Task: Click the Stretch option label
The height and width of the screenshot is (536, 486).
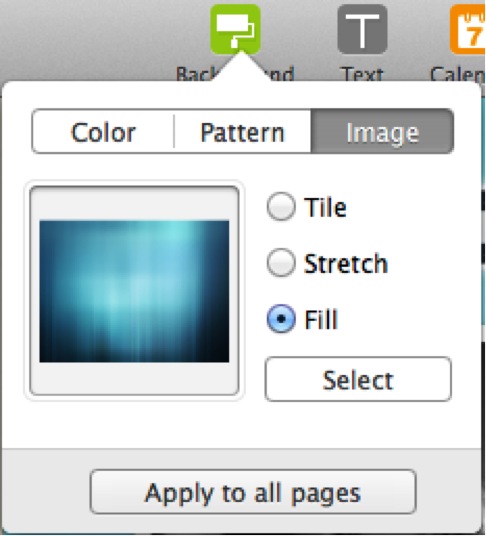Action: (x=346, y=263)
